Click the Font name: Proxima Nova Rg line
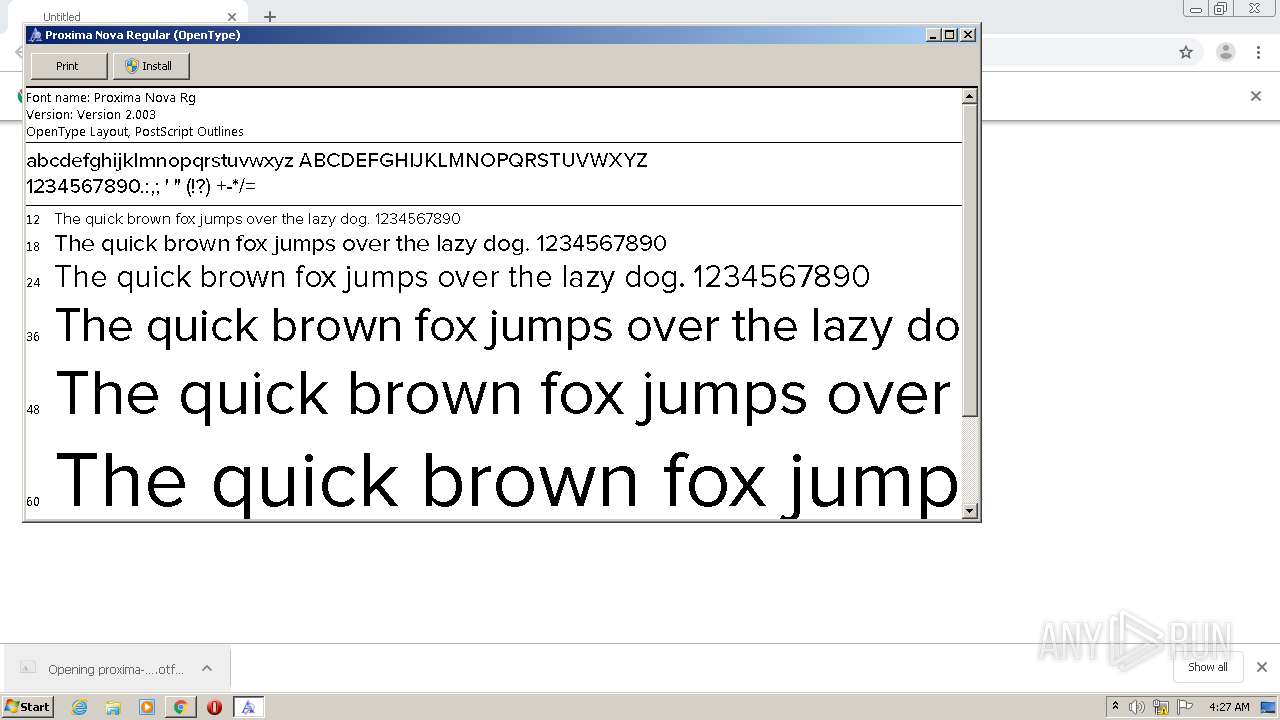This screenshot has height=720, width=1280. 111,98
